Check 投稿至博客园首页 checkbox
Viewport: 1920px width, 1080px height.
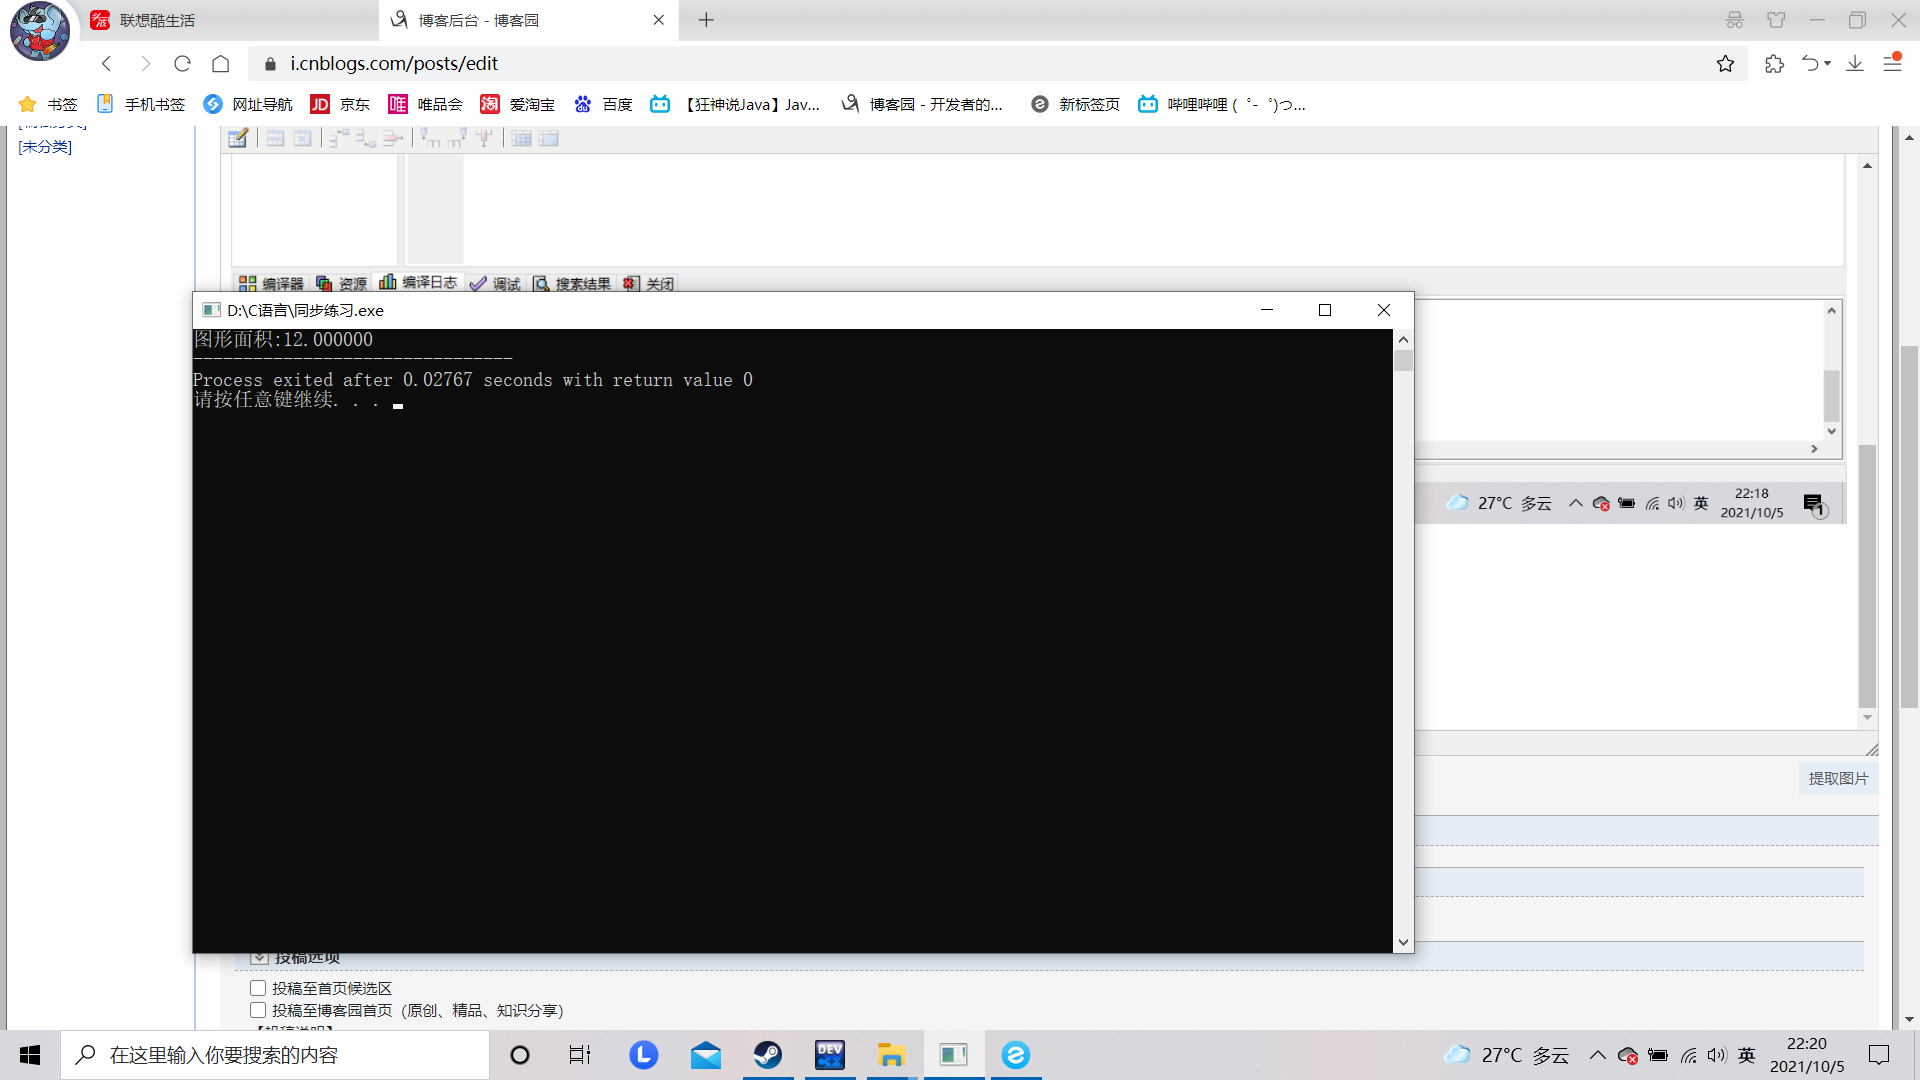(258, 1010)
